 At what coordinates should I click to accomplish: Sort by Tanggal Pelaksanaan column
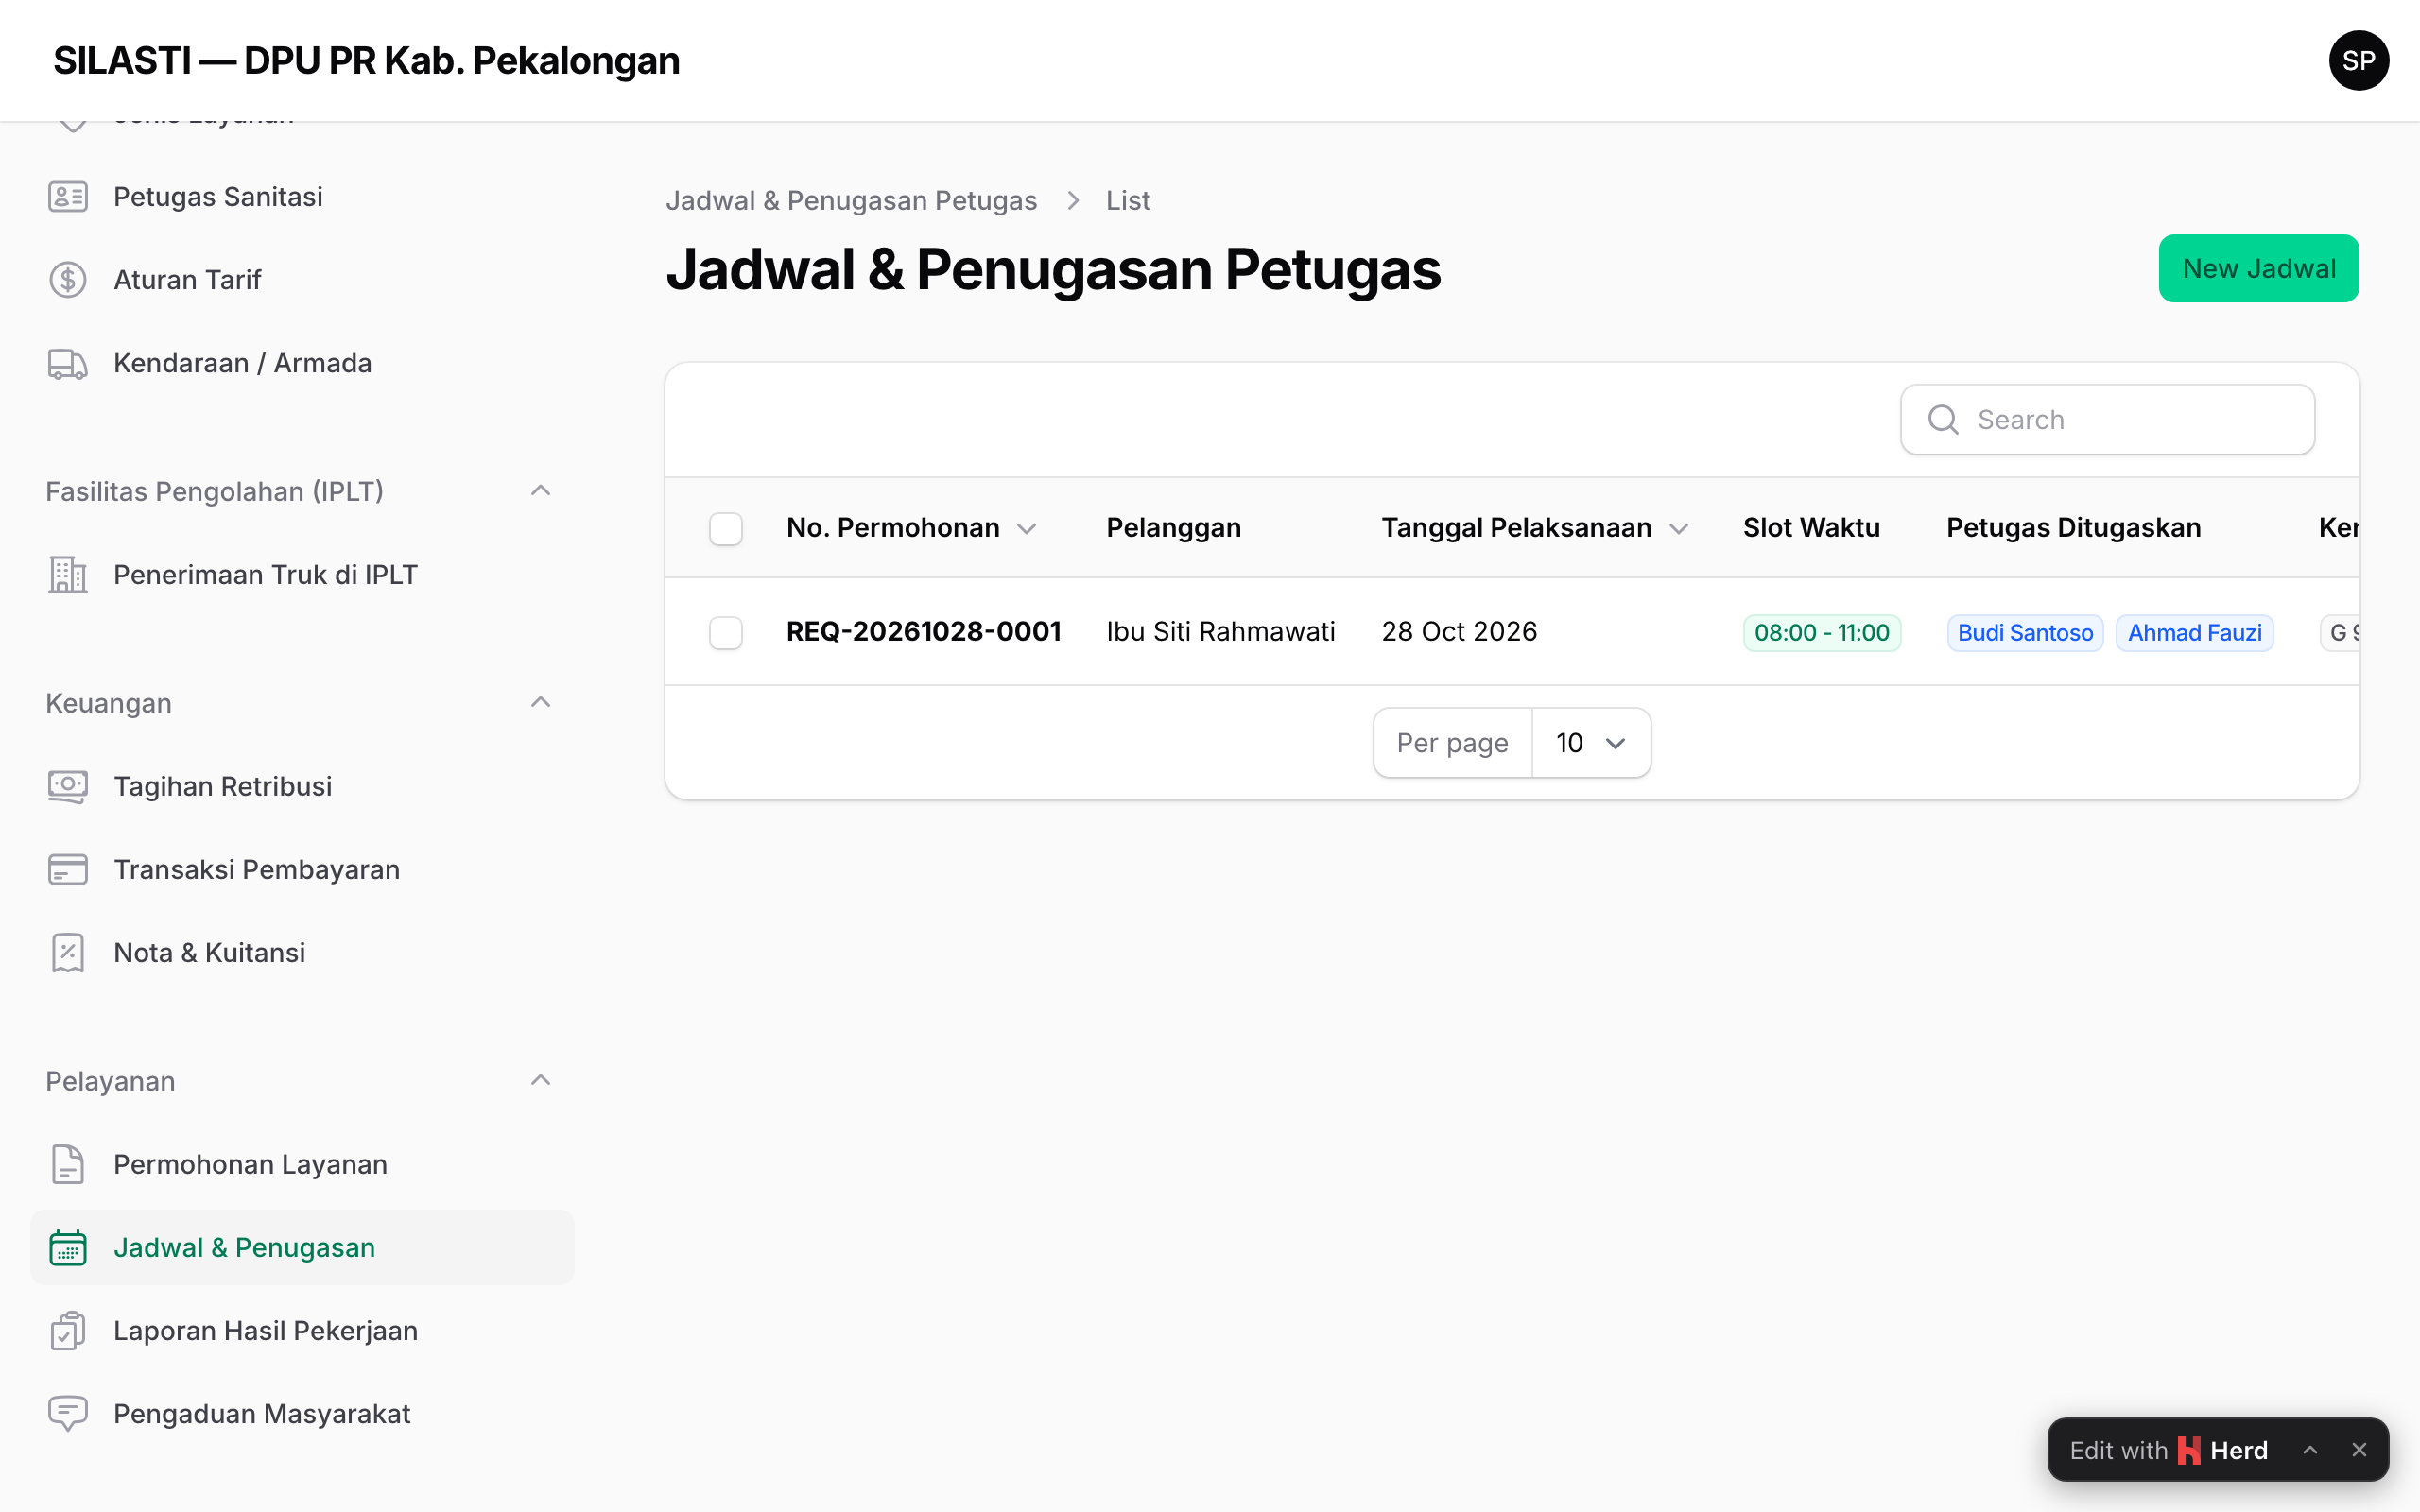pos(1535,528)
